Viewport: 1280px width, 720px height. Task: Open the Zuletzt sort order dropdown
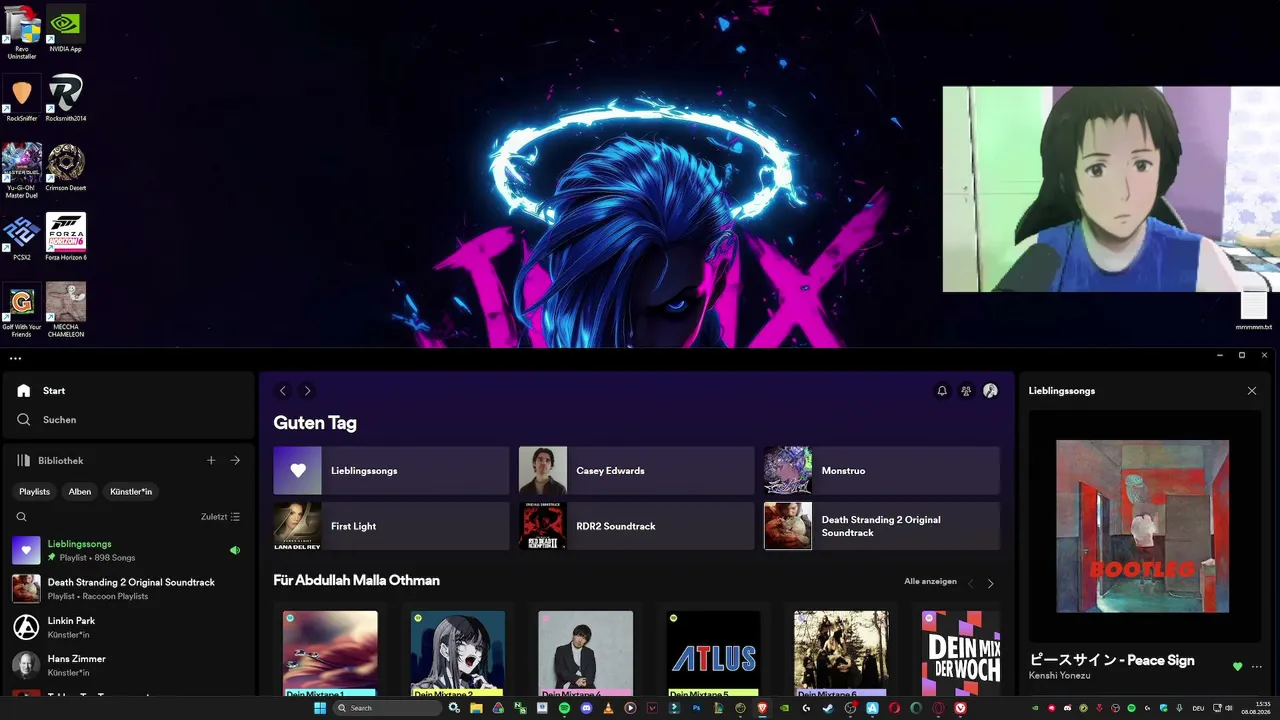pos(220,517)
